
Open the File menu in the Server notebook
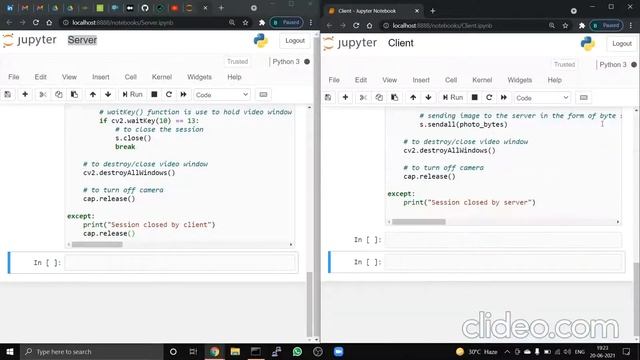tap(14, 77)
